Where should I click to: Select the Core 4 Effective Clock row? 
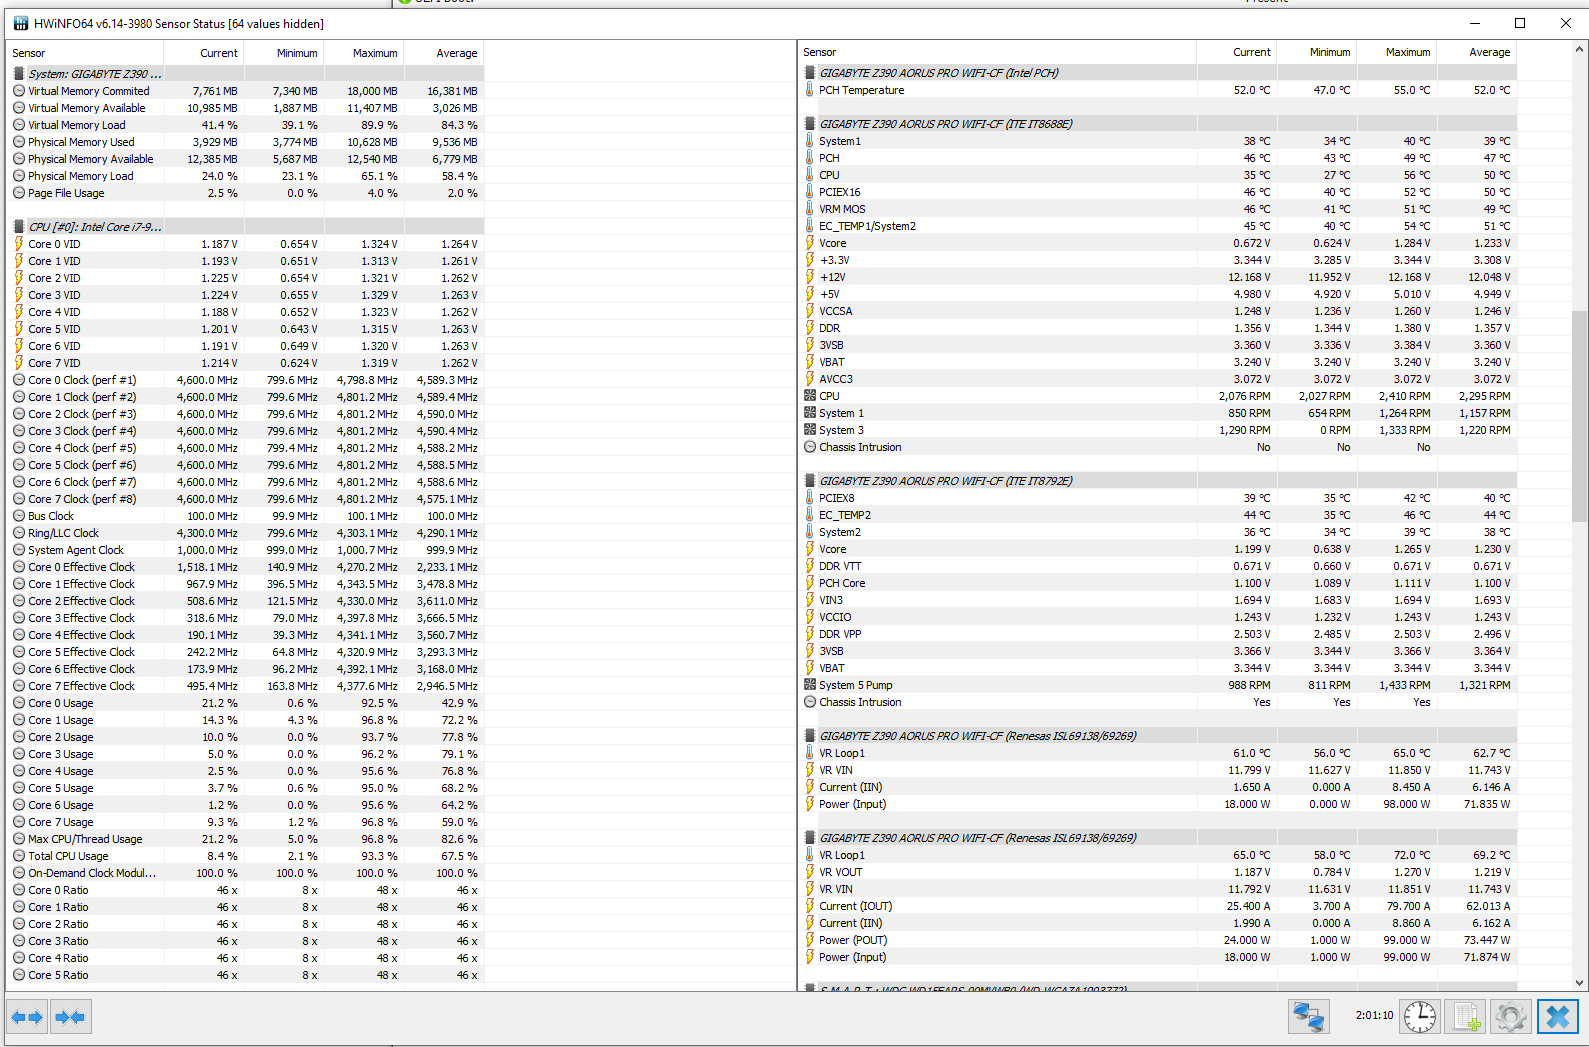pos(246,635)
